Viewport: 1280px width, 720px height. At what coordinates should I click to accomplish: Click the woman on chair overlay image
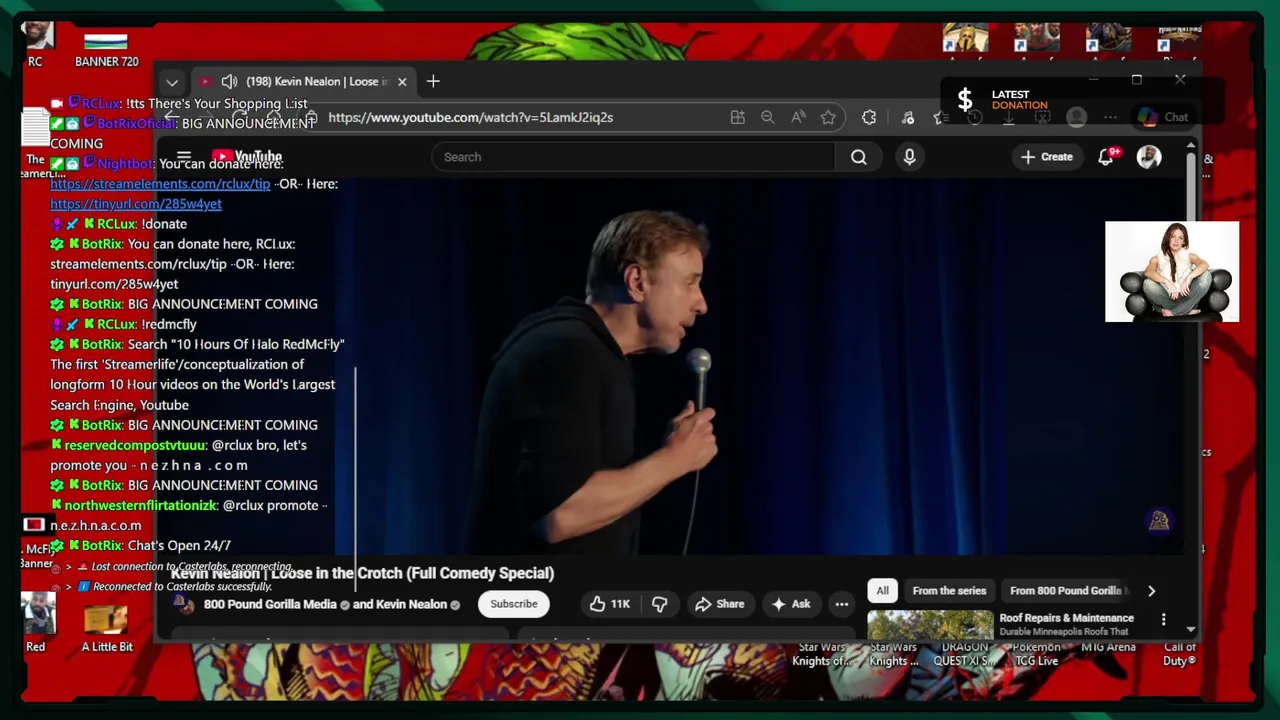[x=1172, y=272]
